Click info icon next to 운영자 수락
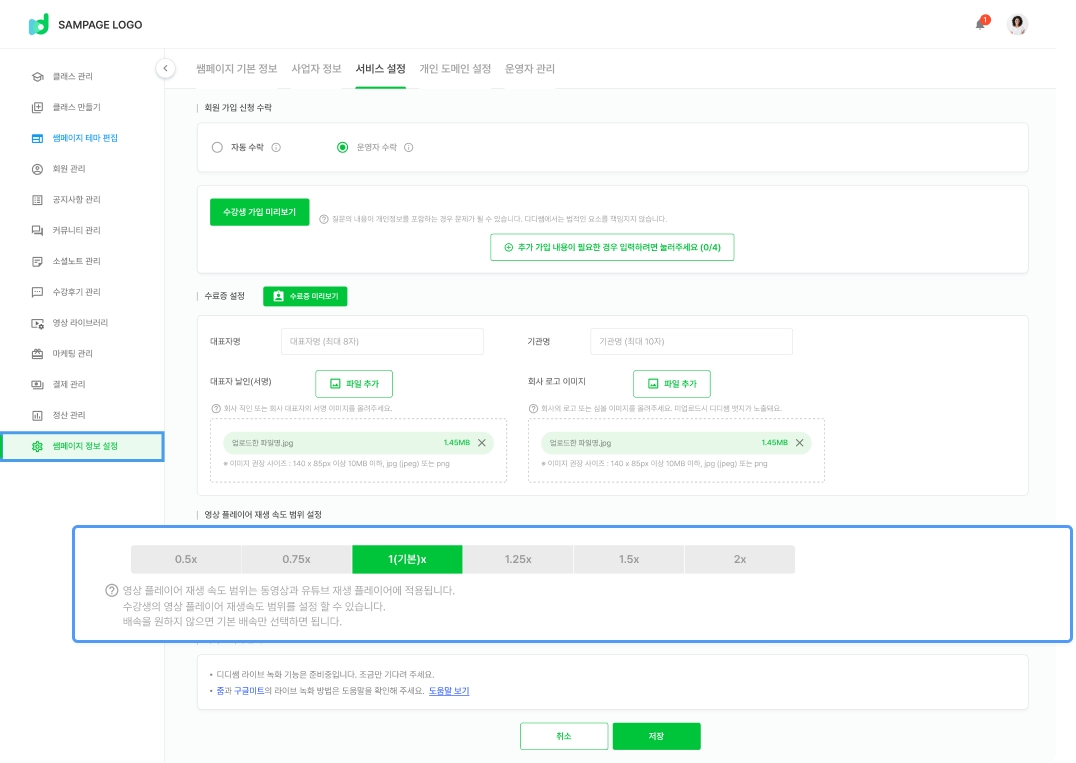1076x763 pixels. pos(409,147)
